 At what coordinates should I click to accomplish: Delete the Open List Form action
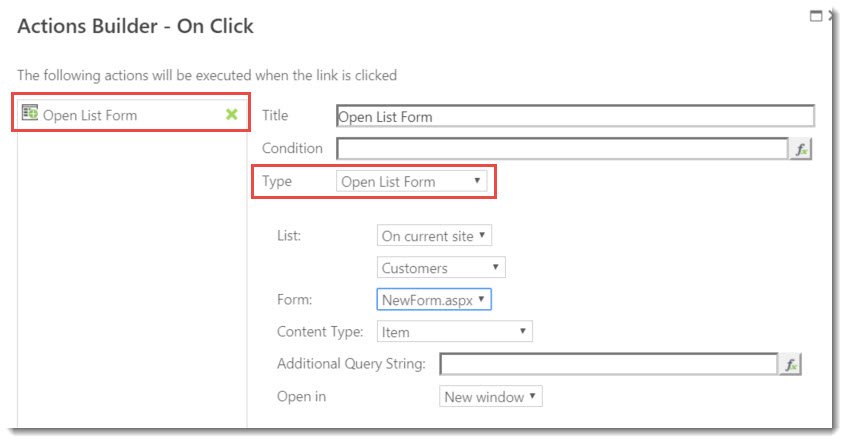[232, 115]
